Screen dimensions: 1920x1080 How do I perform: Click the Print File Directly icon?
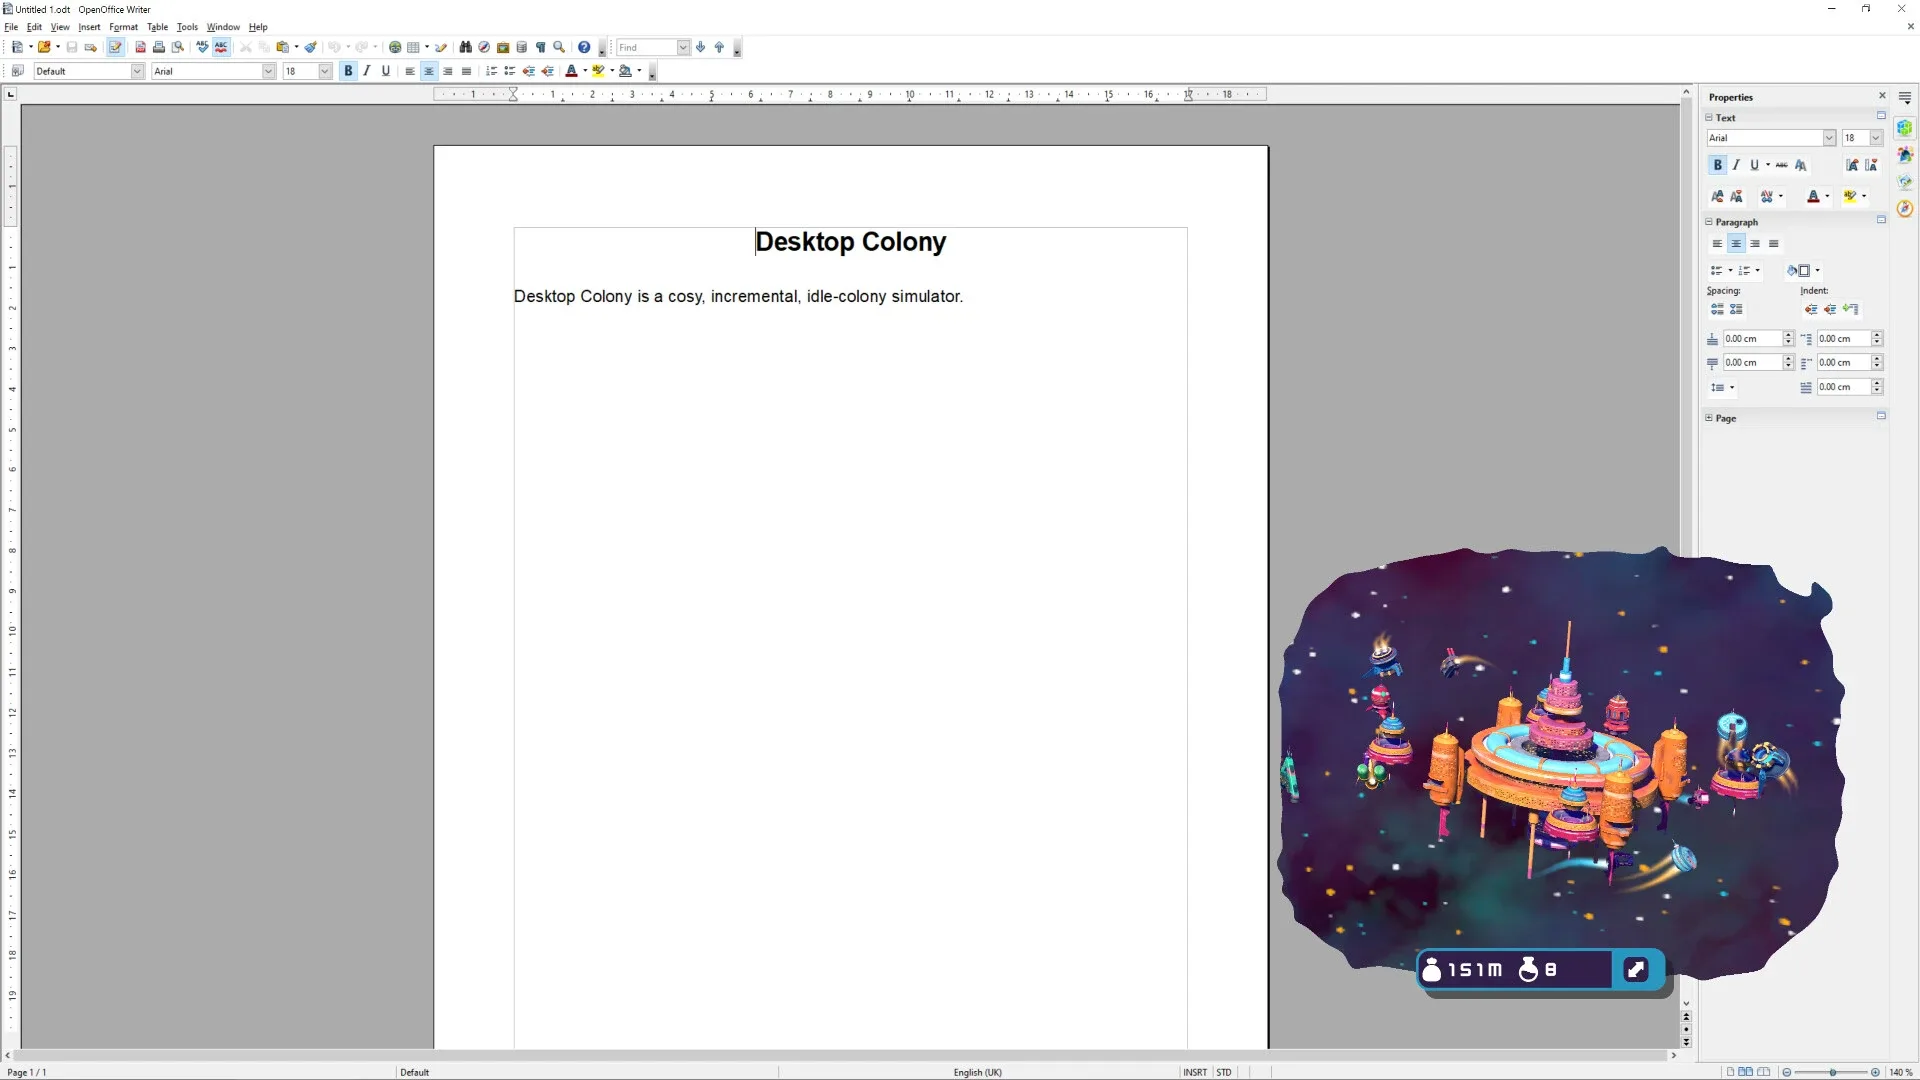158,47
